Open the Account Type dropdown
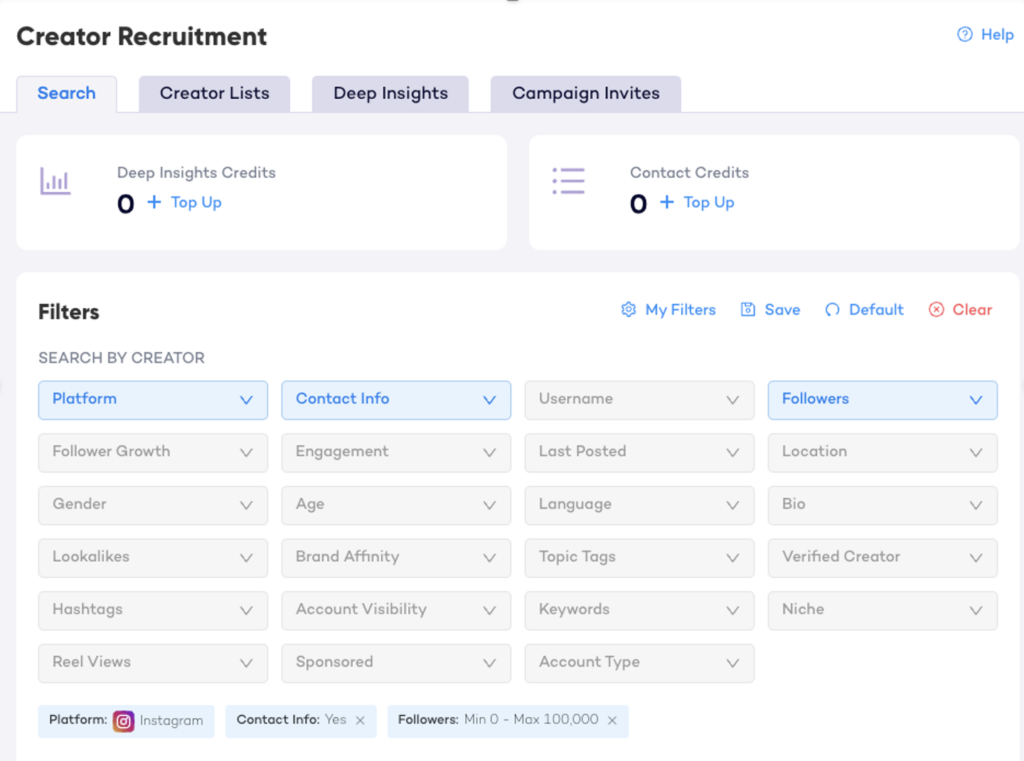This screenshot has height=761, width=1024. click(639, 663)
